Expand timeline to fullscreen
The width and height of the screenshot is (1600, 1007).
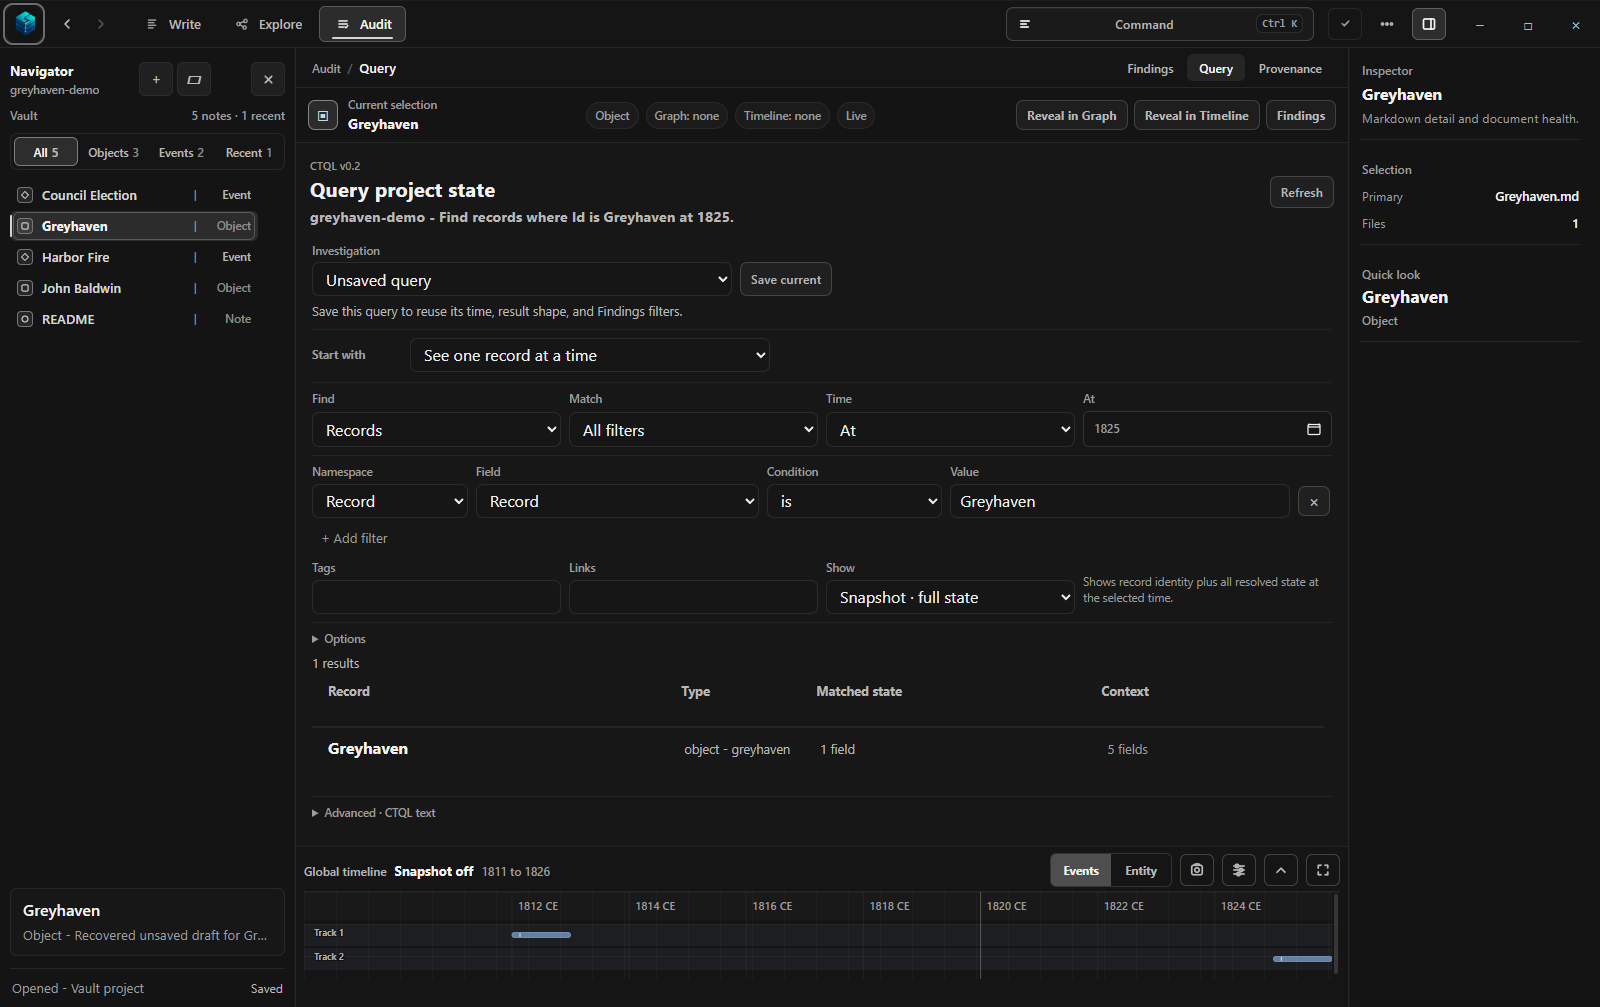pos(1323,870)
